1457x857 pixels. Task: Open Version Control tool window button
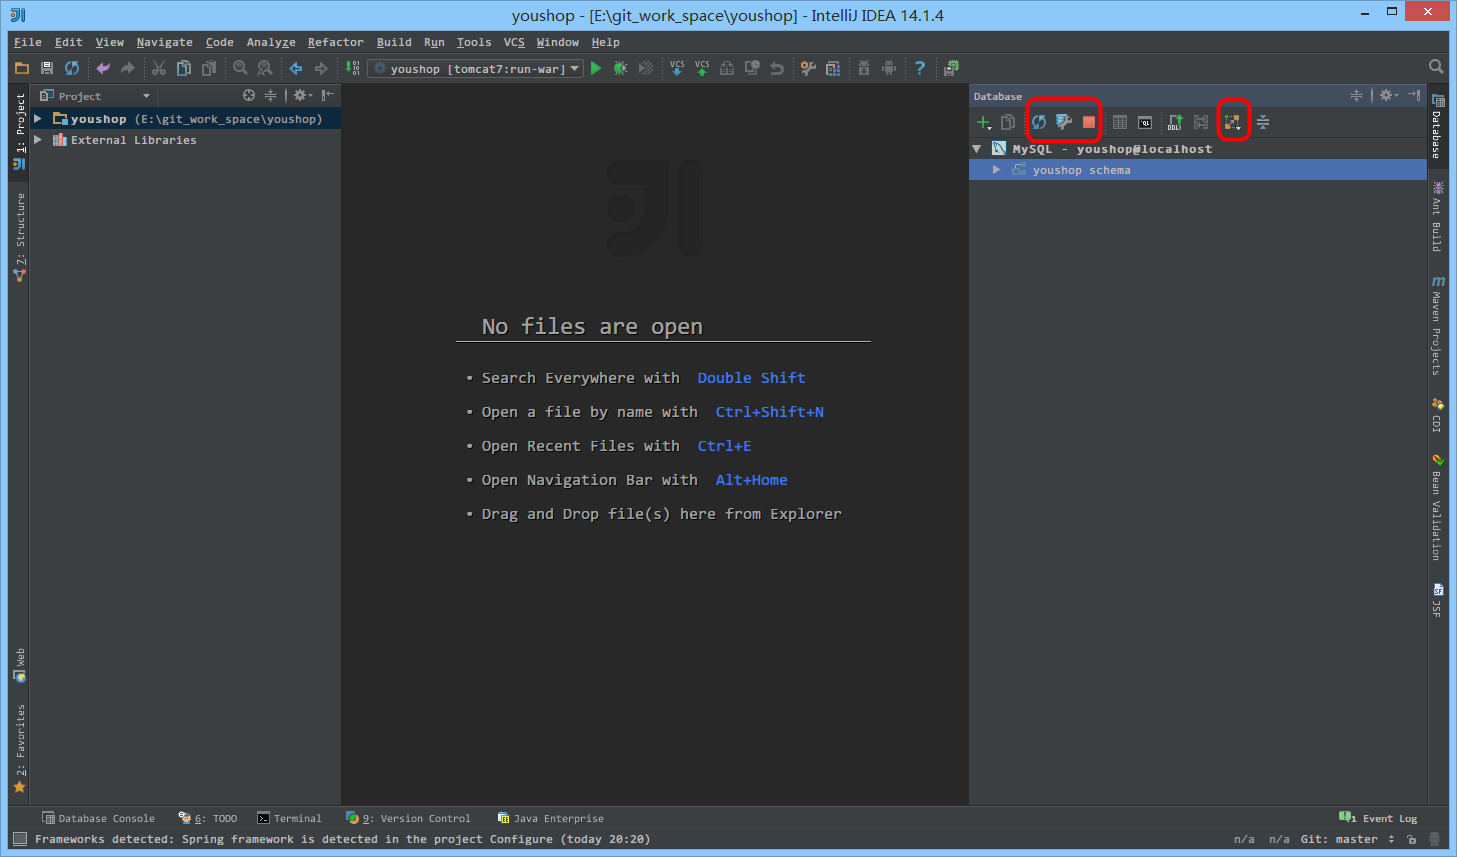pos(408,818)
